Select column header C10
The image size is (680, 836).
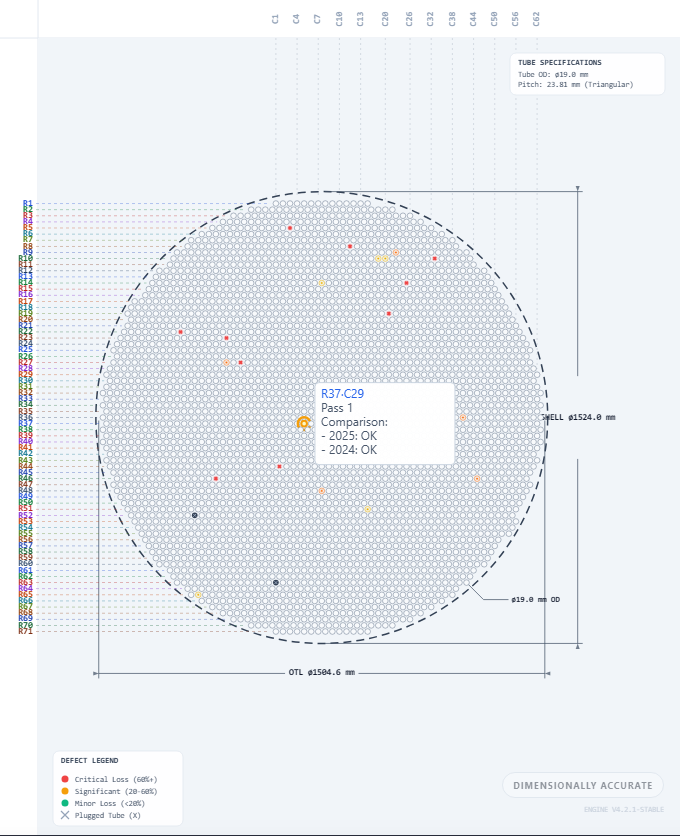click(x=339, y=19)
